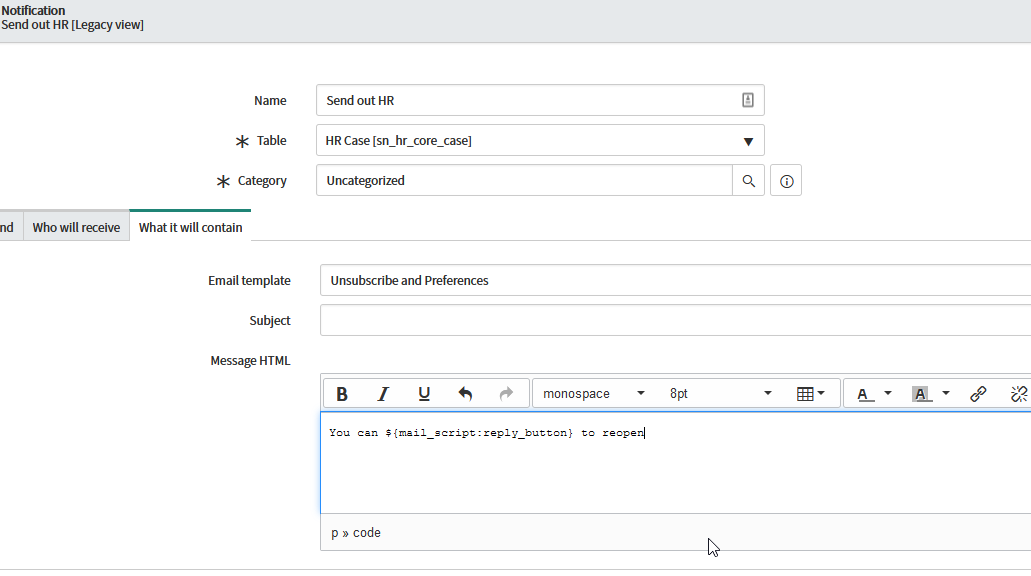Click the Category lookup magnifier icon
Image resolution: width=1031 pixels, height=576 pixels.
748,181
